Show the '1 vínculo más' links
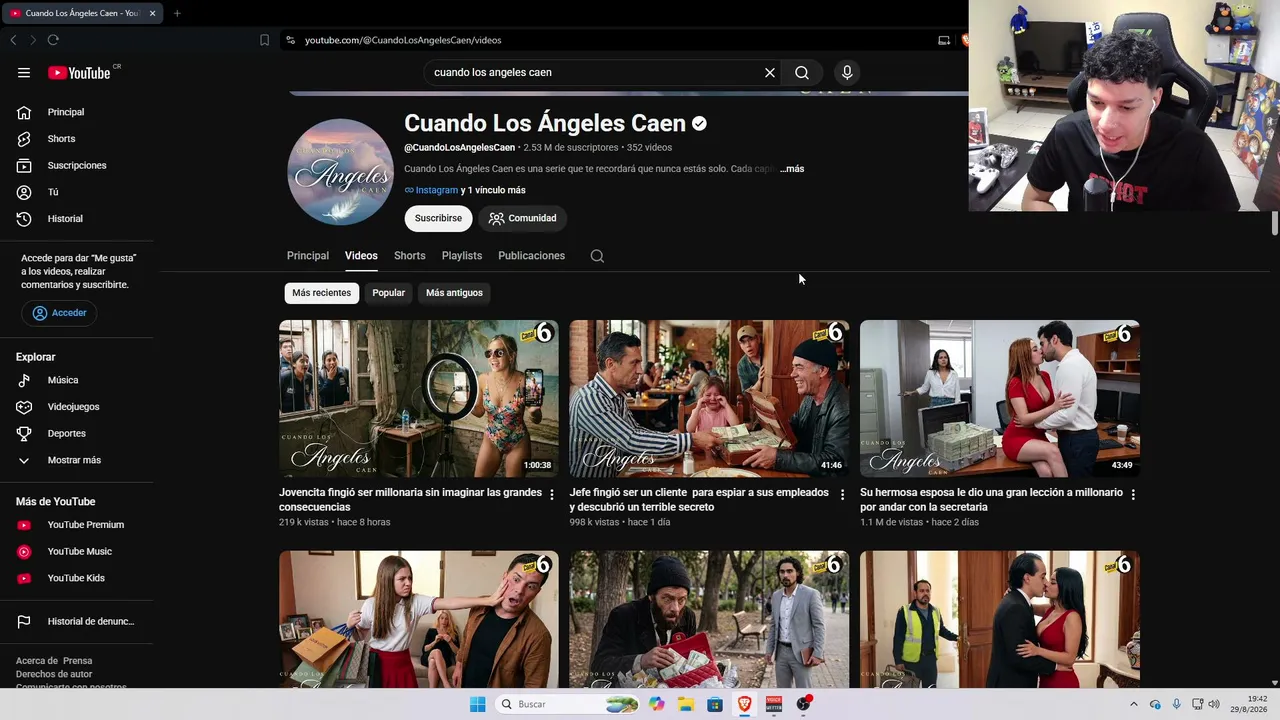The height and width of the screenshot is (720, 1280). point(493,190)
